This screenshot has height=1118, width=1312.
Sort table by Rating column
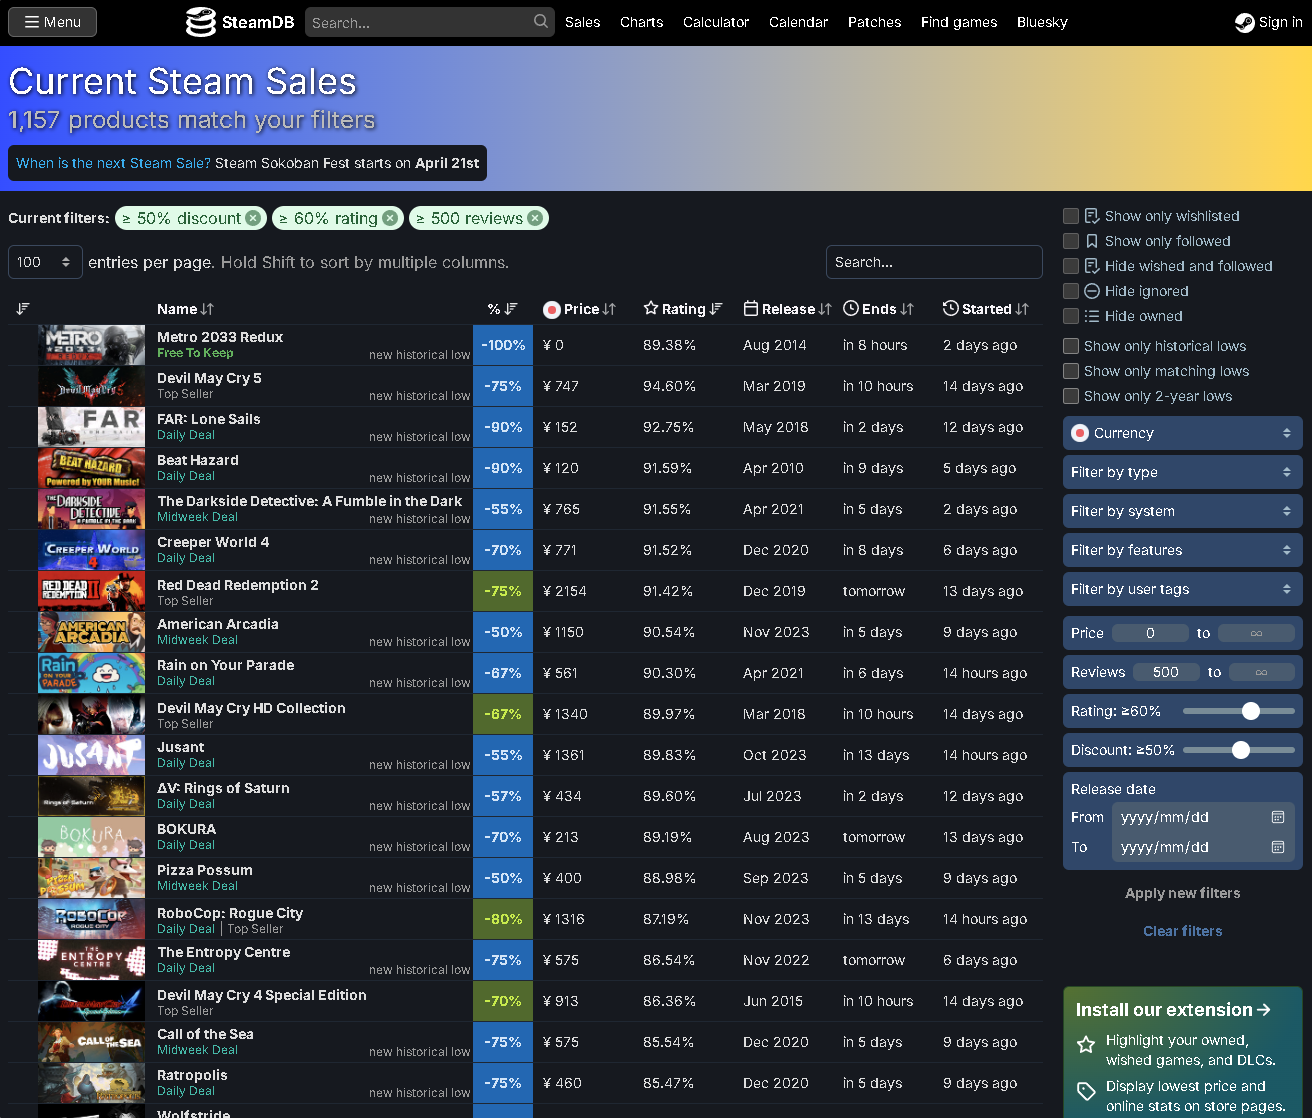(x=683, y=309)
